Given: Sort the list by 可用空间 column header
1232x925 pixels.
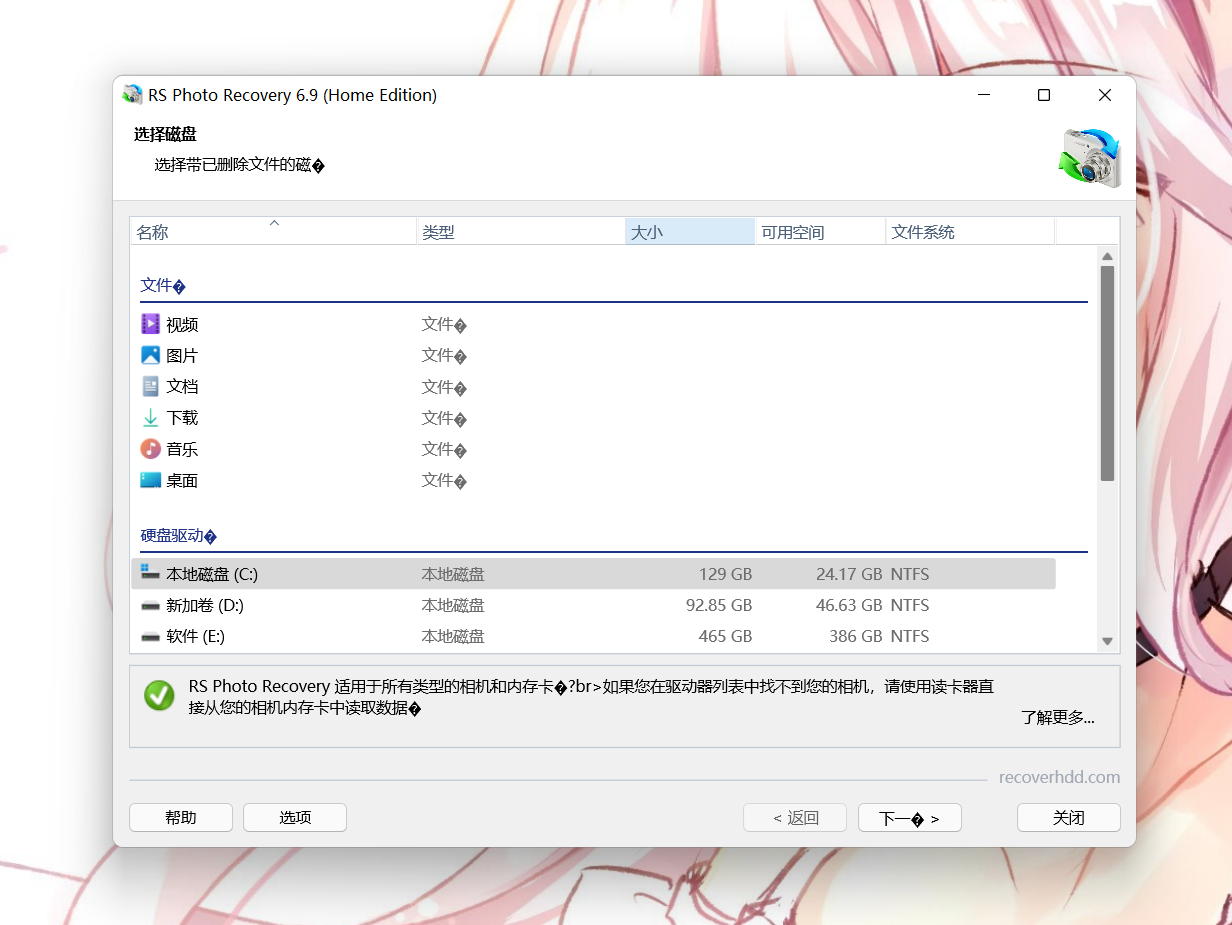Looking at the screenshot, I should tap(820, 231).
